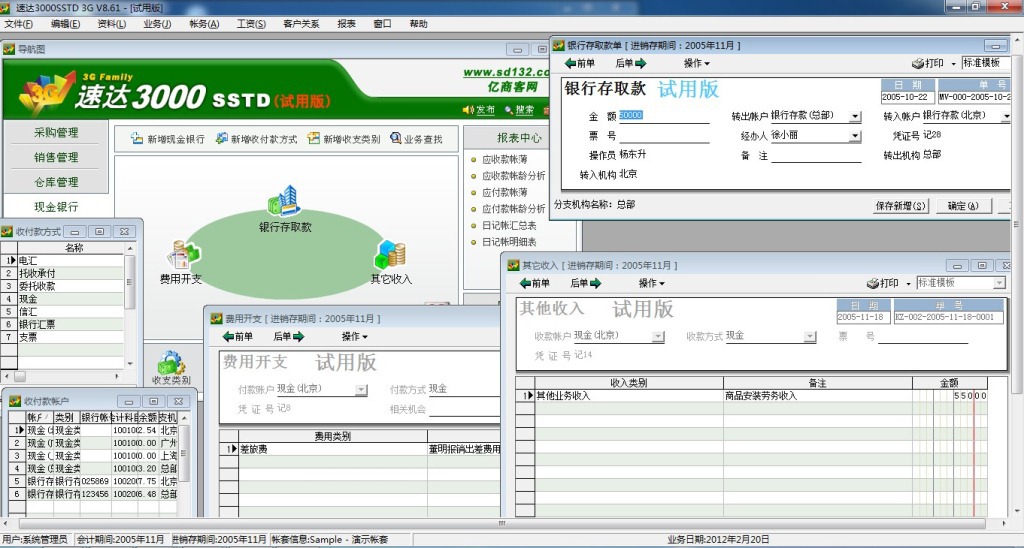
Task: Click 名称 column header in 收付款方式
Action: pyautogui.click(x=74, y=248)
